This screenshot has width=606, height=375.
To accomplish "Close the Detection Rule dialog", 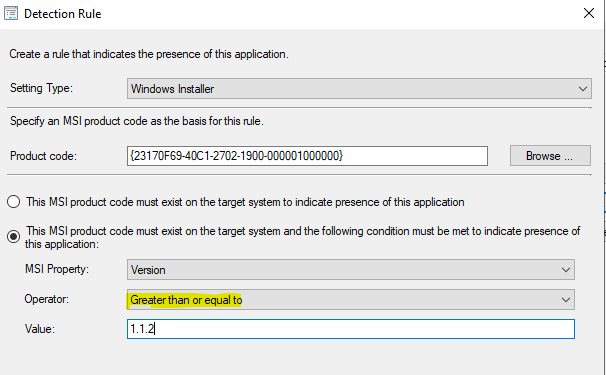I will (589, 13).
